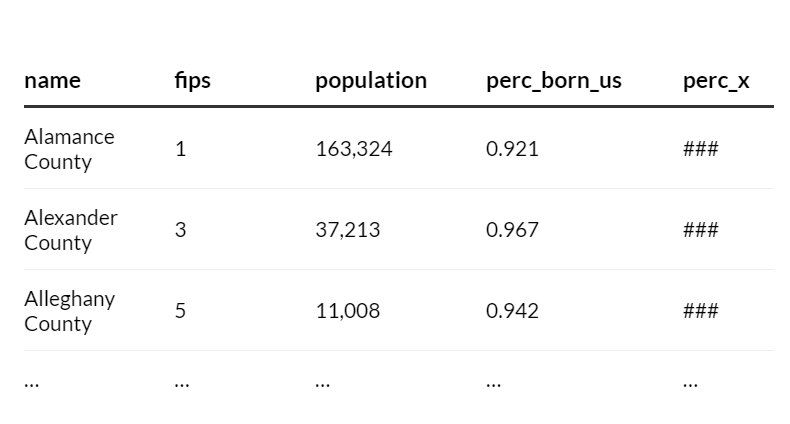790x424 pixels.
Task: Click population value 37,213
Action: tap(348, 230)
